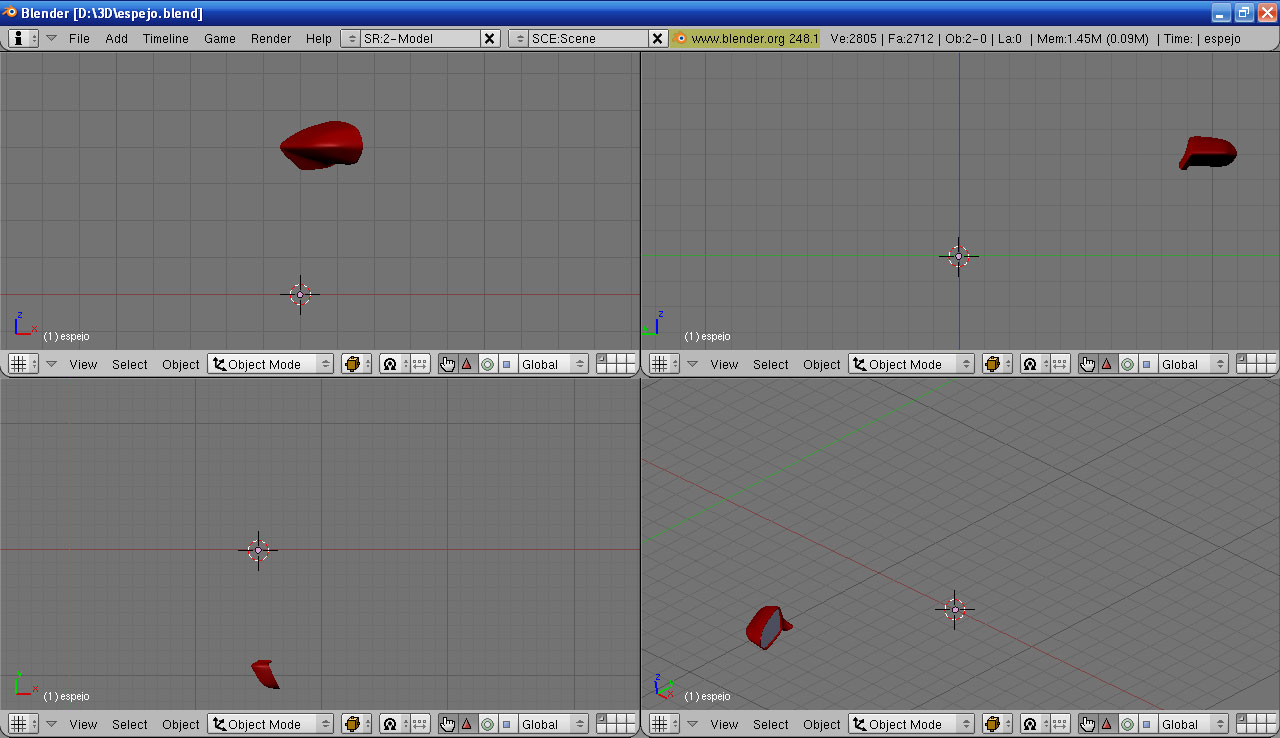Viewport: 1280px width, 738px height.
Task: Select translate manipulator triangle in bottom-left viewport
Action: pos(466,724)
